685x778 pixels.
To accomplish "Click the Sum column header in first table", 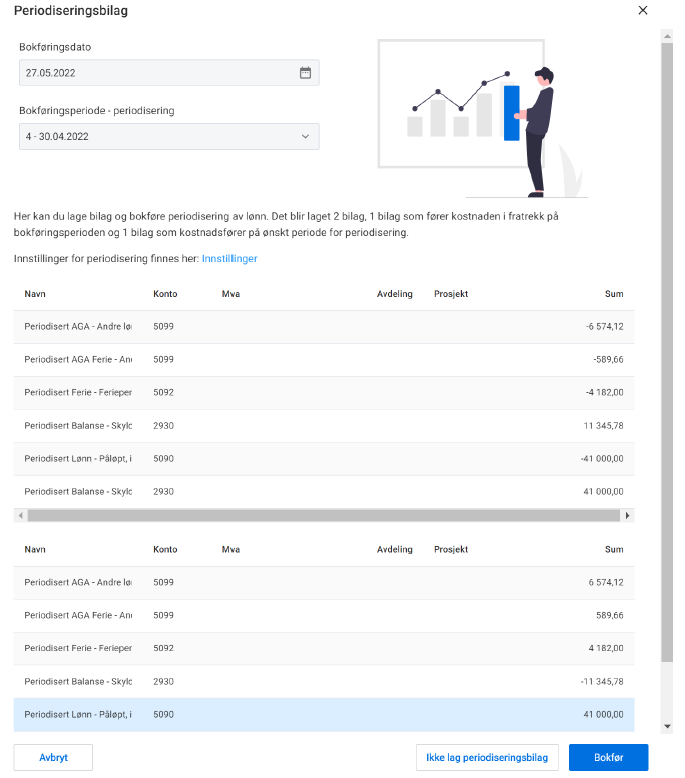I will [613, 294].
